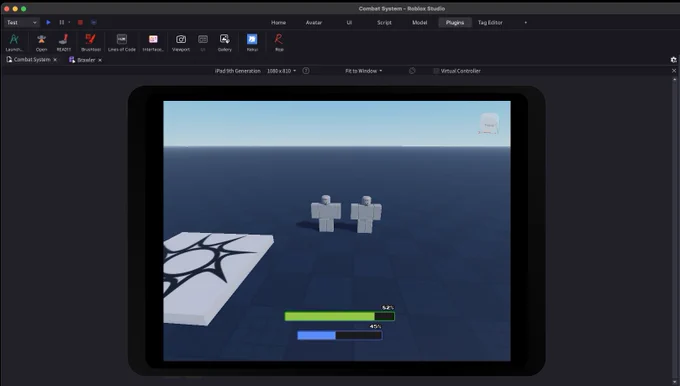The height and width of the screenshot is (386, 680).
Task: Stop the test with the red Stop button
Action: 80,22
